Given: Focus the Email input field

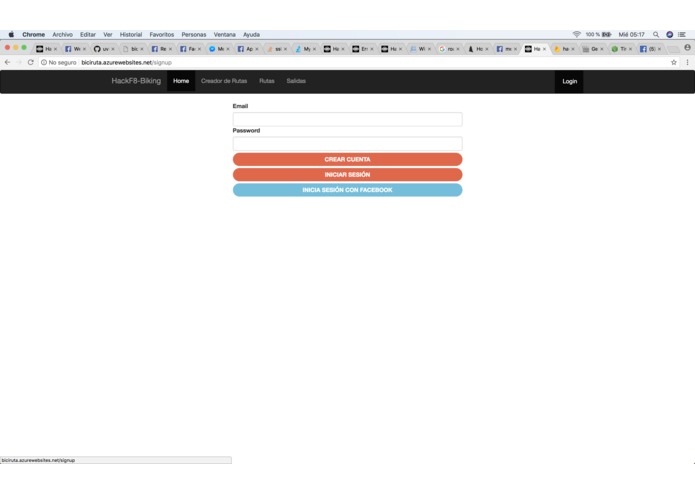Looking at the screenshot, I should 348,119.
